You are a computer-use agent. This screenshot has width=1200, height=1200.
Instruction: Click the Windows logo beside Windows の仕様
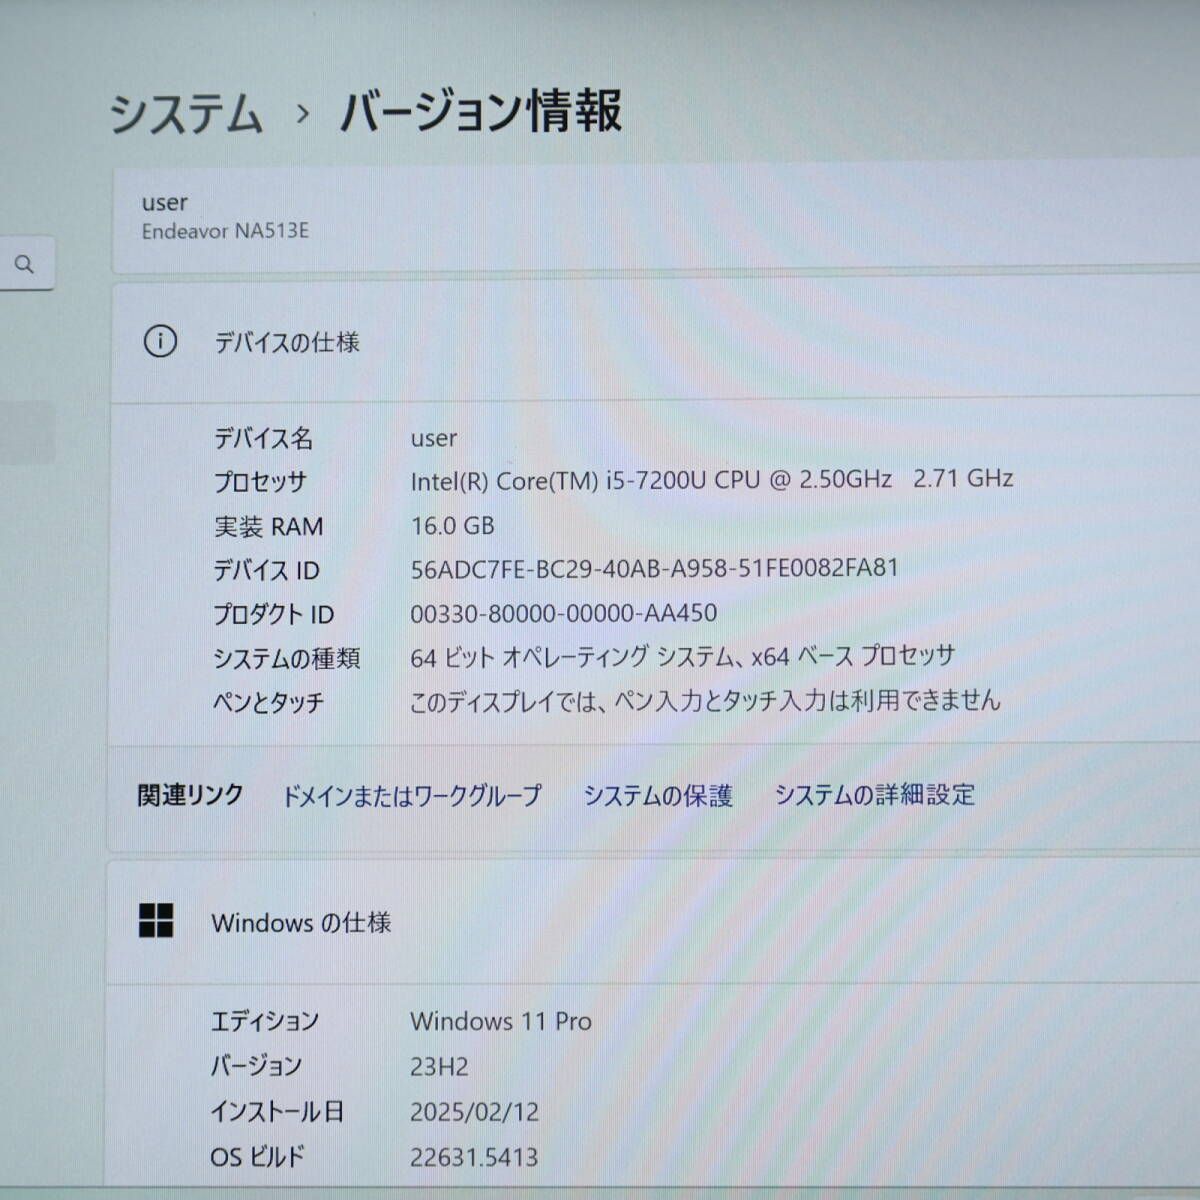pyautogui.click(x=156, y=920)
